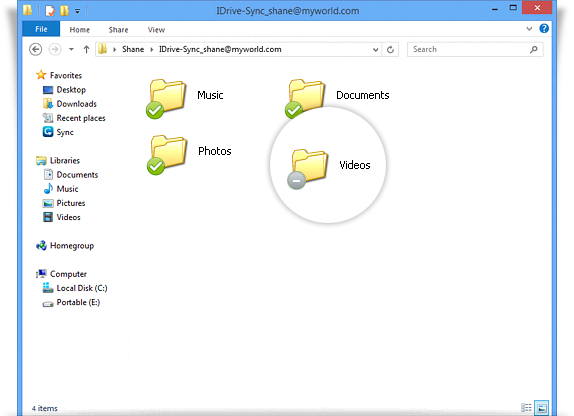The width and height of the screenshot is (574, 416).
Task: Select the Videos folder with the grey sync badge
Action: pos(308,168)
